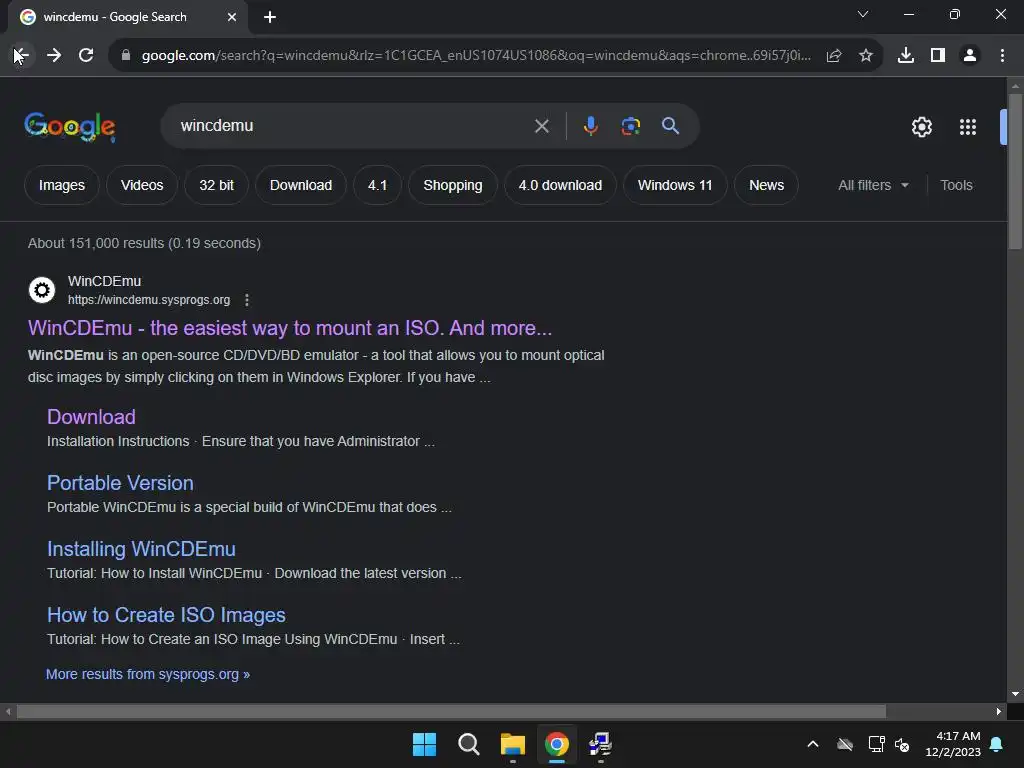Start a voice search with the microphone
This screenshot has height=768, width=1024.
[x=590, y=125]
